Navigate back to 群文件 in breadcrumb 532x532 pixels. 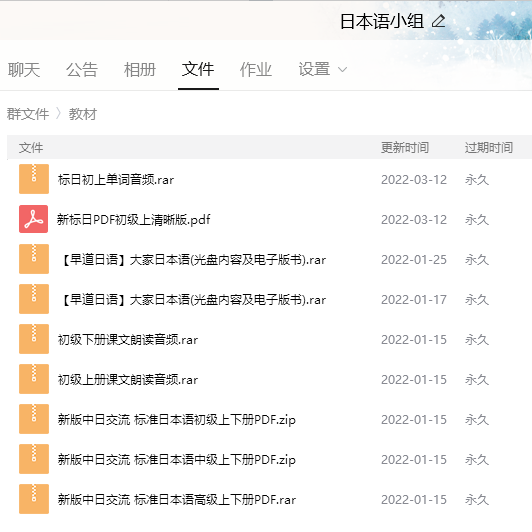pyautogui.click(x=28, y=114)
